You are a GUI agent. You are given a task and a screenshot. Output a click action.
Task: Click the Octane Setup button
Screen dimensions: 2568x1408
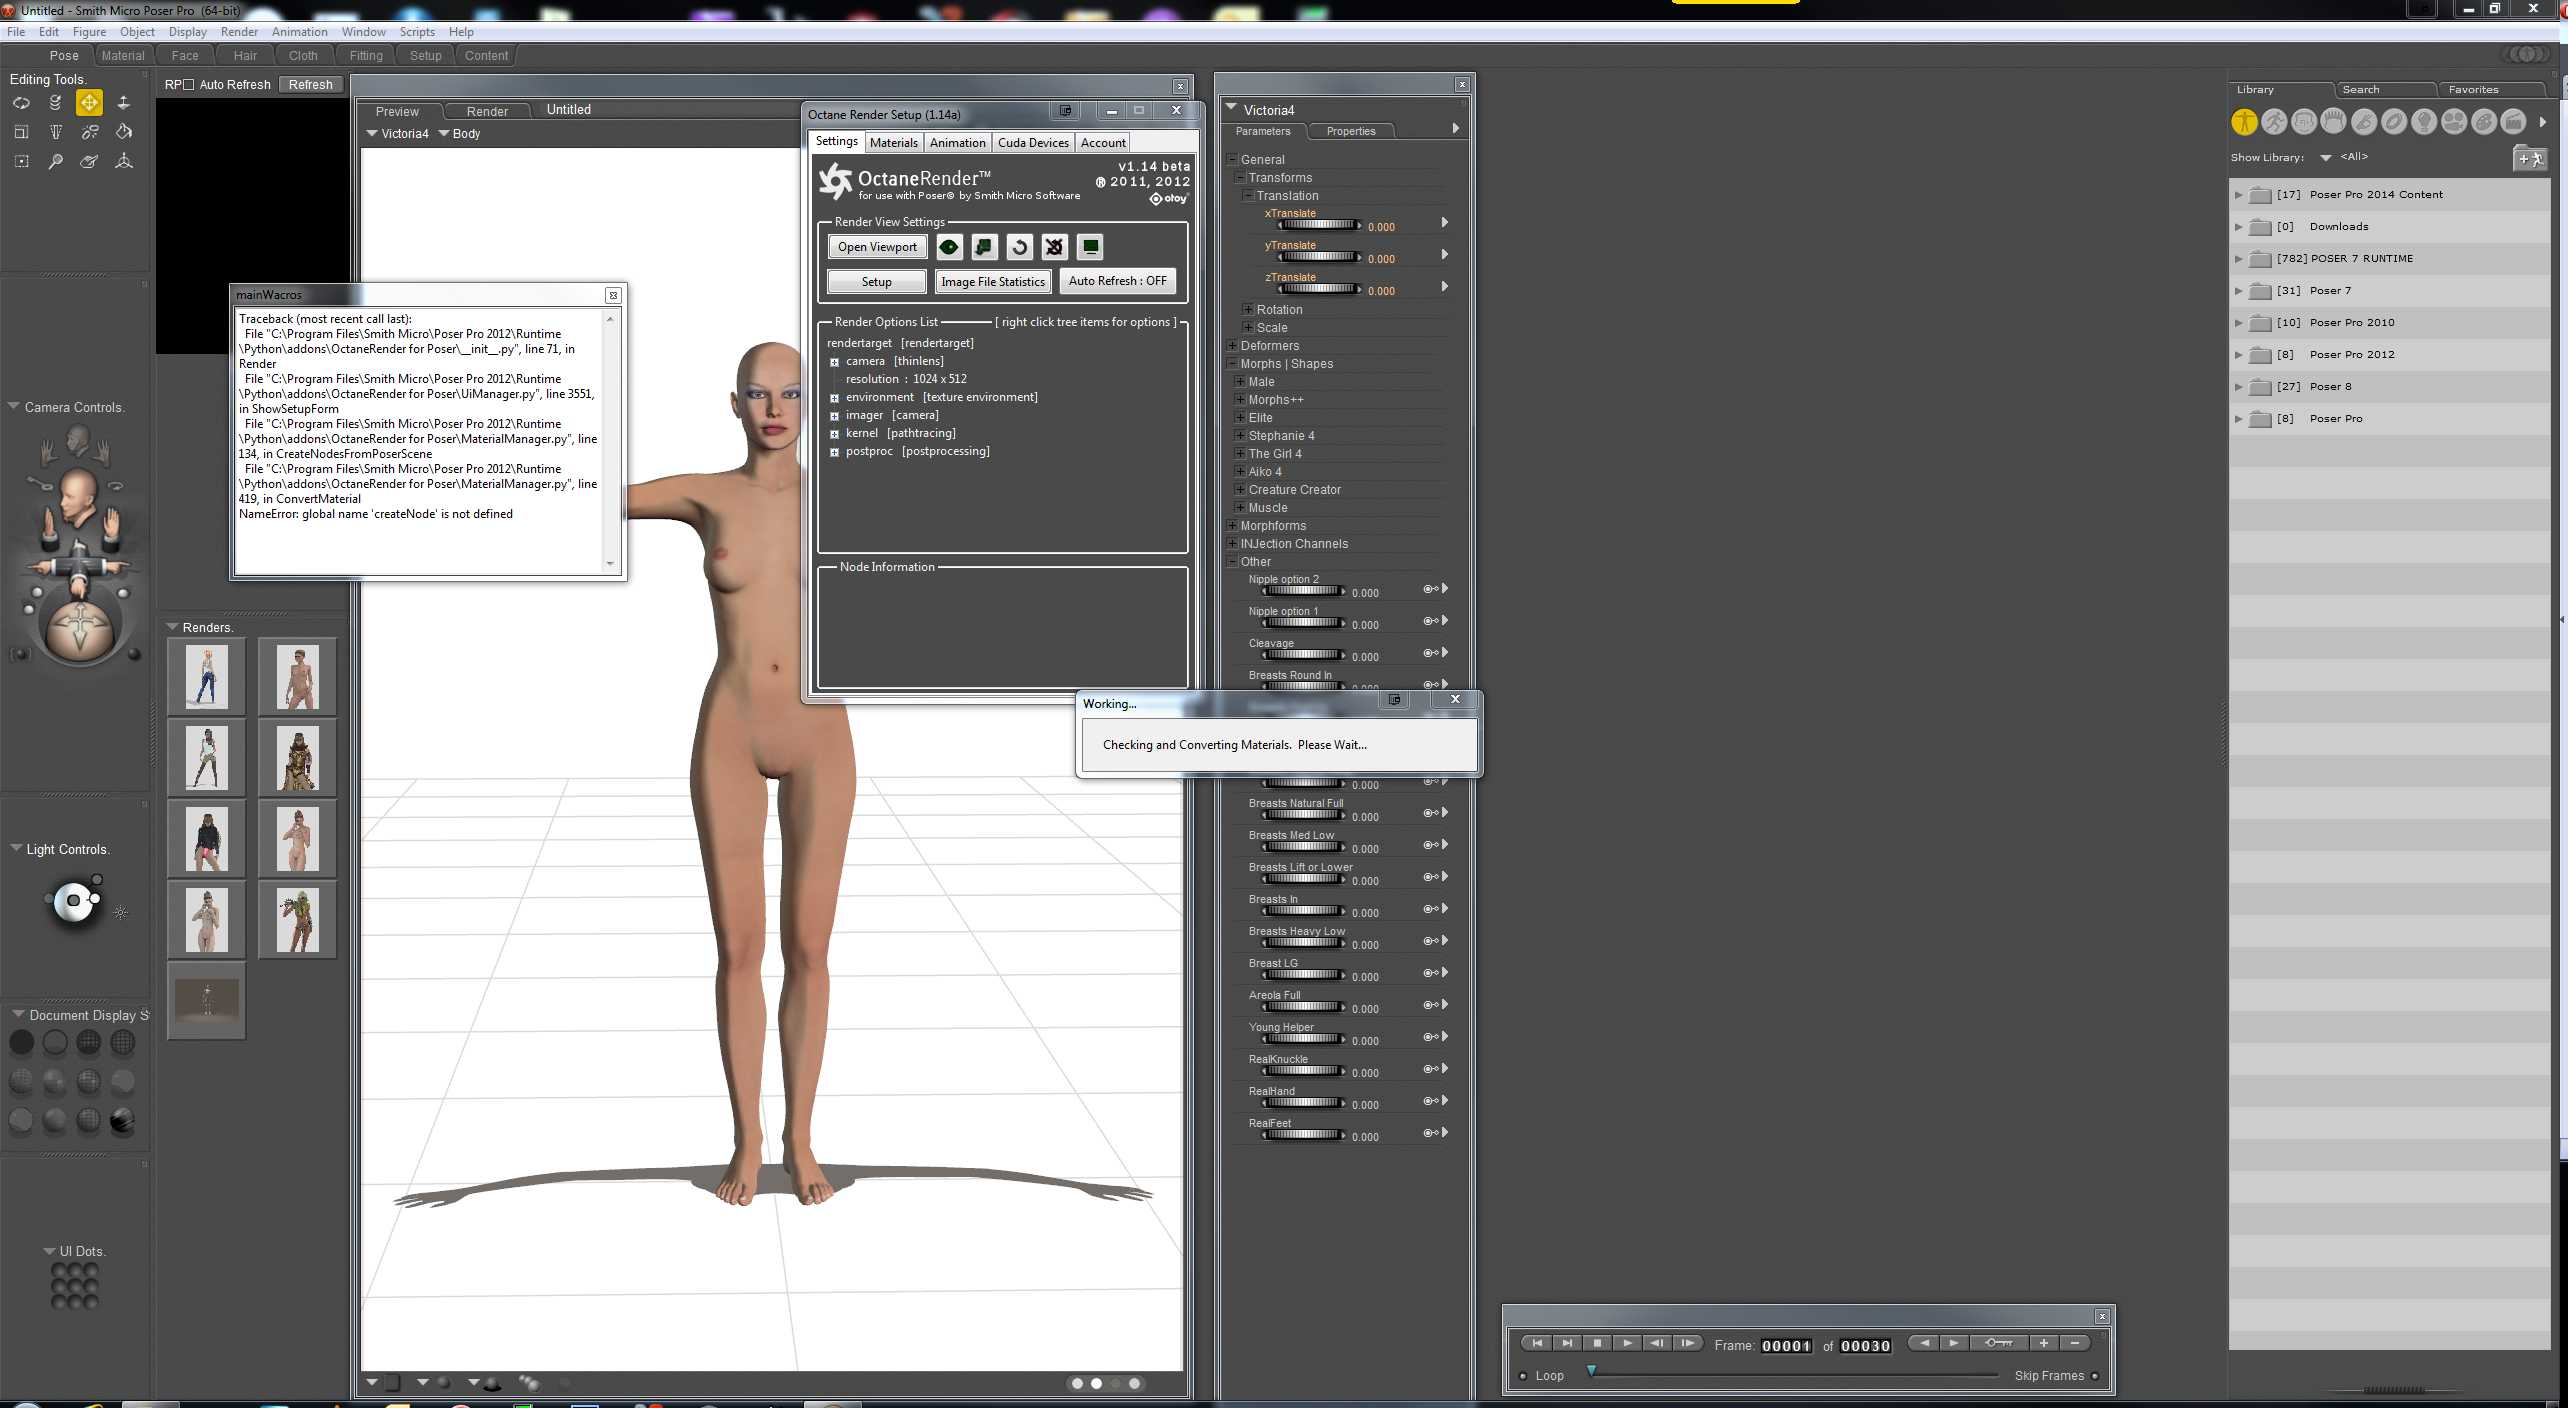pyautogui.click(x=876, y=282)
